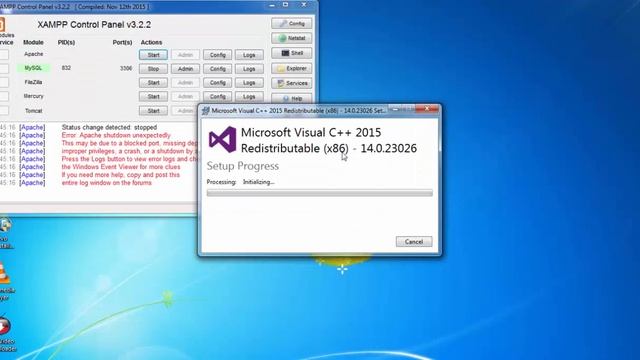Open MySQL Admin in XAMPP
640x360 pixels.
[185, 69]
